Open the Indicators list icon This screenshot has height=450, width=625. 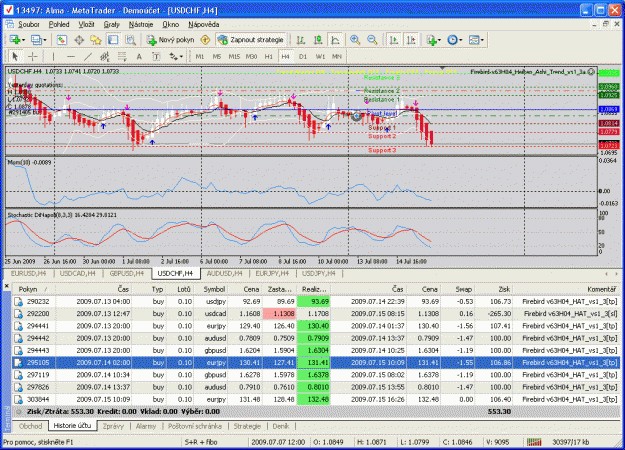click(x=431, y=40)
